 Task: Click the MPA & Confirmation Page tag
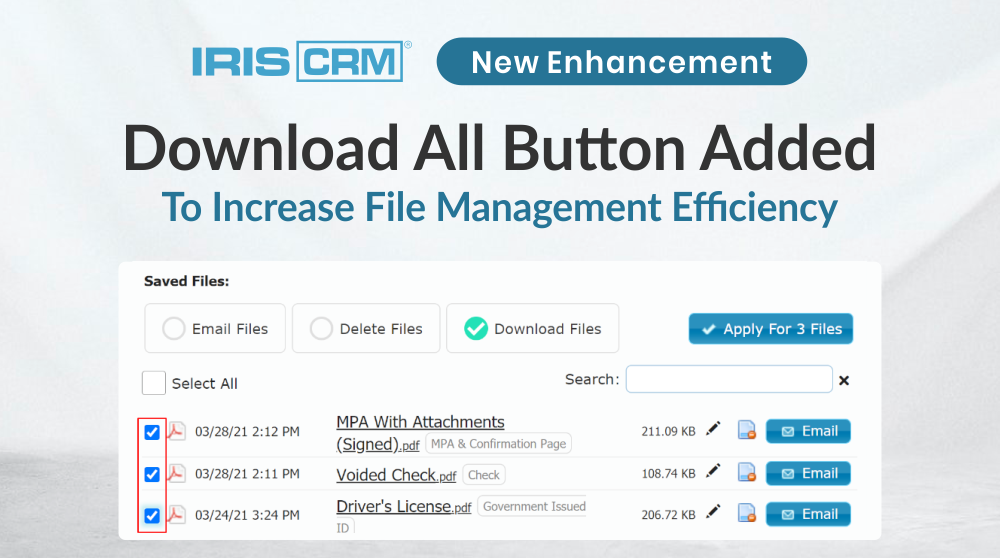pos(498,444)
